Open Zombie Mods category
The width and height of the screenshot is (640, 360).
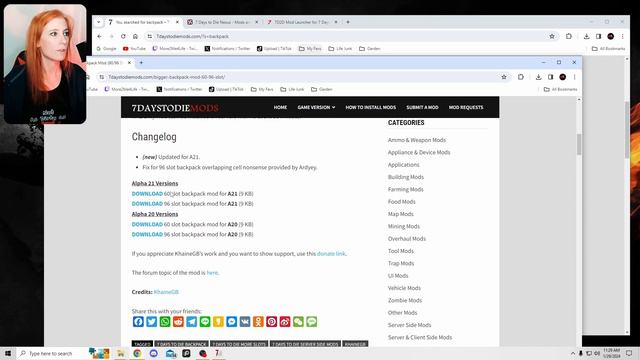[x=405, y=300]
